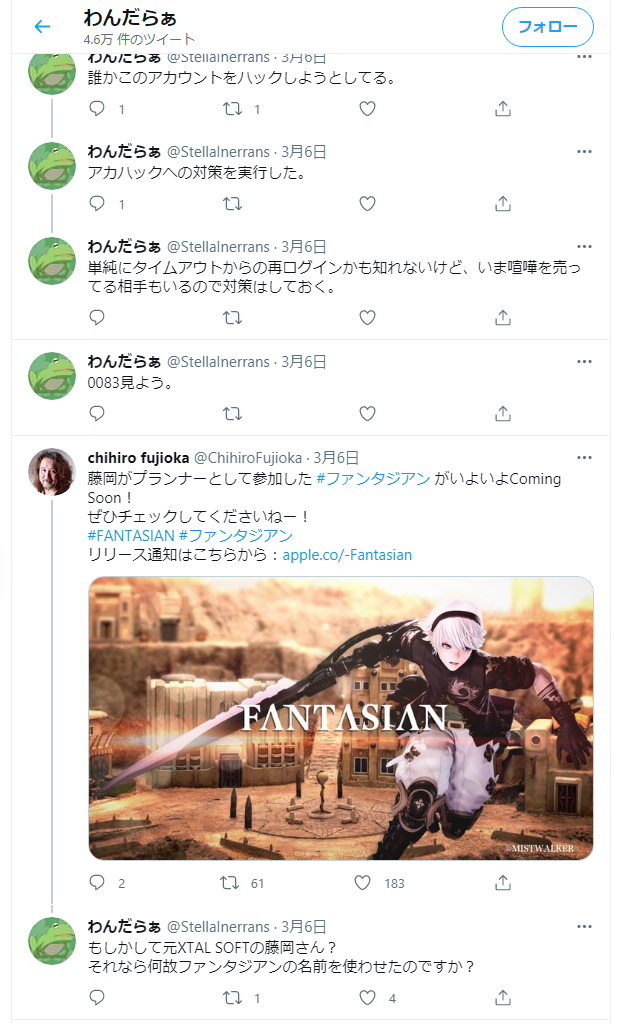Retweet the 単純にタイムアウト tweet
Image resolution: width=620 pixels, height=1024 pixels.
[x=233, y=317]
